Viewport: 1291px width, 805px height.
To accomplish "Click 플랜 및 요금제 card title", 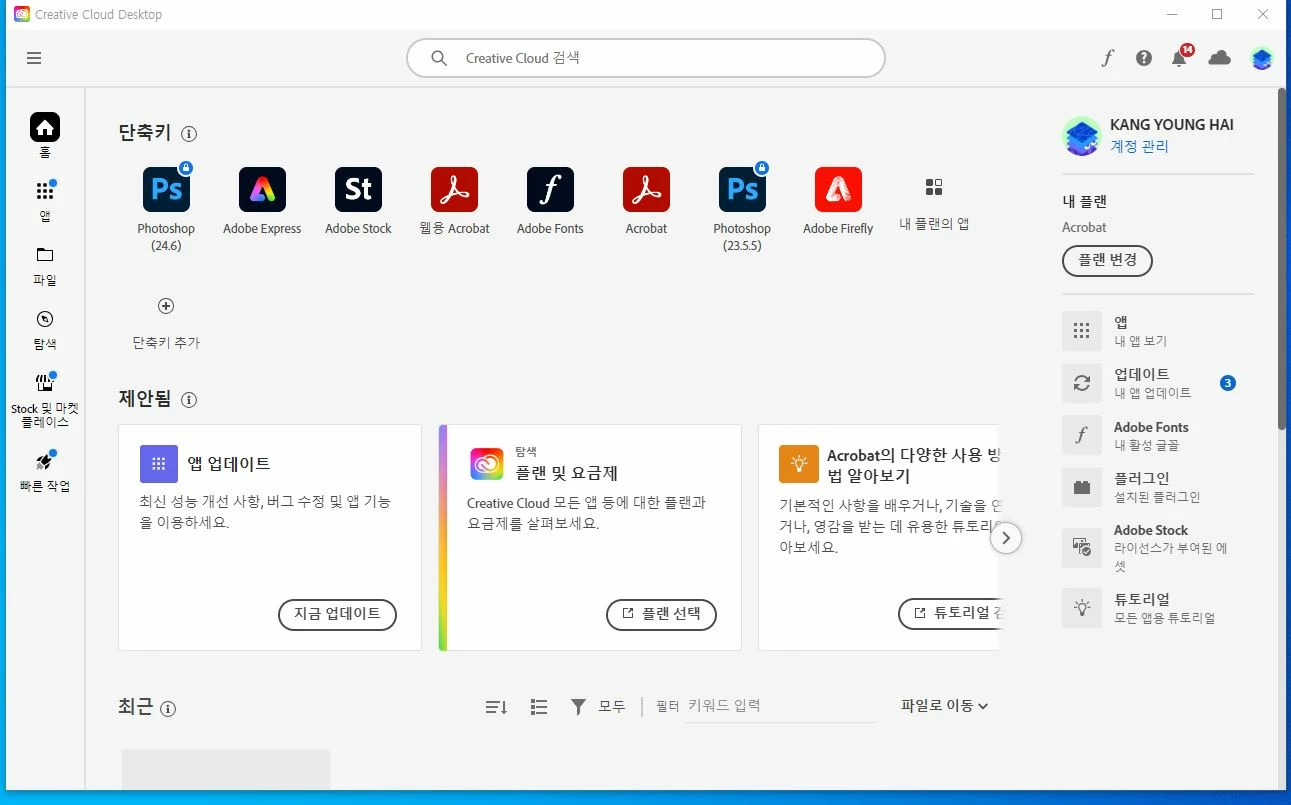I will tap(567, 473).
